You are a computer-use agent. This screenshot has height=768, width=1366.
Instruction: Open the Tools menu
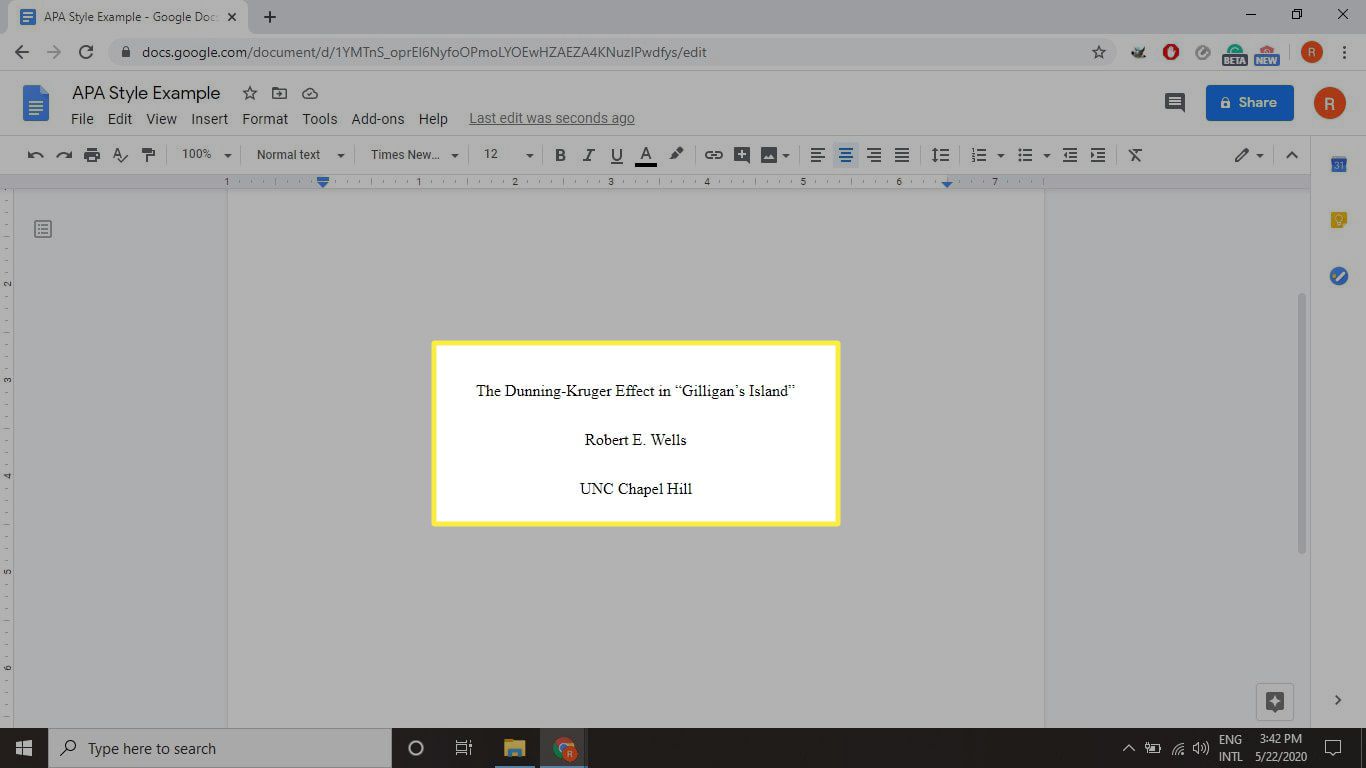[x=320, y=119]
